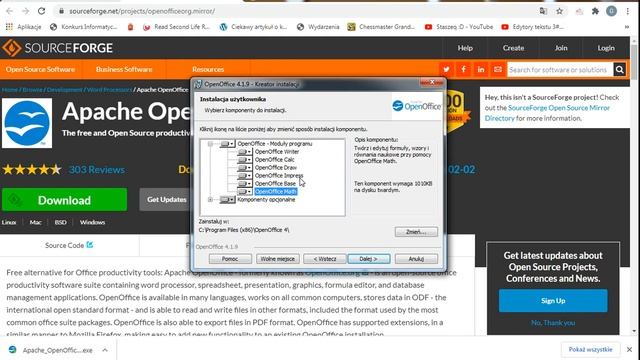Select OpenOffice Base component row

pyautogui.click(x=275, y=183)
